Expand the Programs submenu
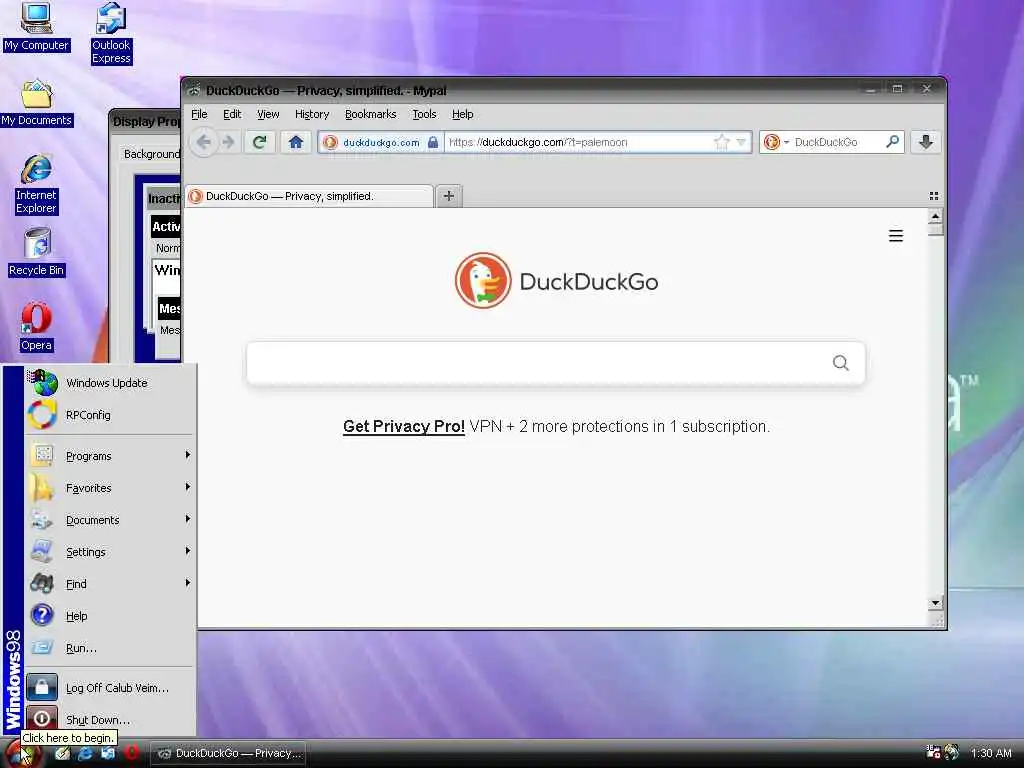The height and width of the screenshot is (768, 1024). (111, 455)
